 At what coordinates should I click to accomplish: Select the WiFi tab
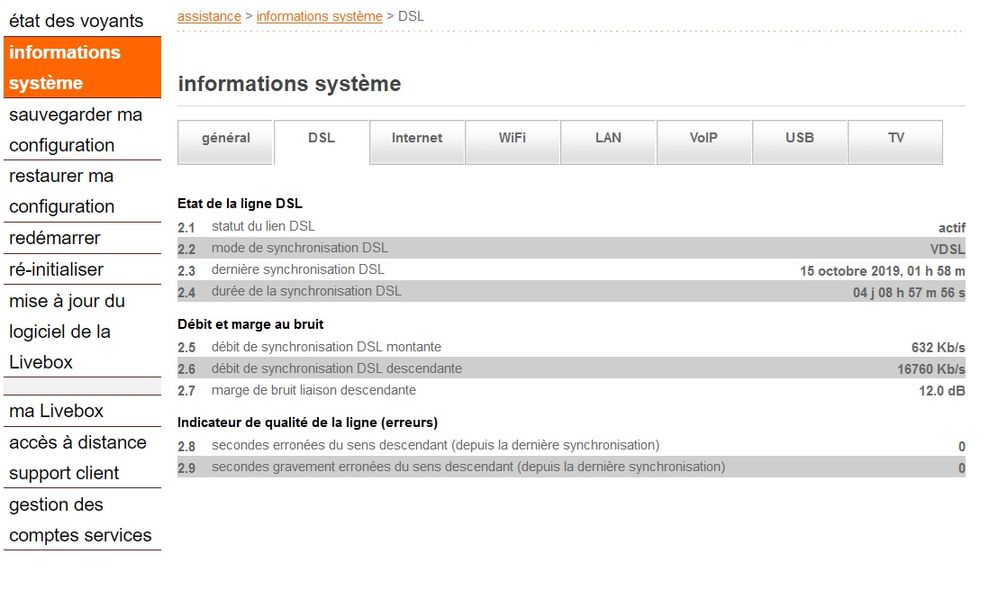click(x=512, y=140)
